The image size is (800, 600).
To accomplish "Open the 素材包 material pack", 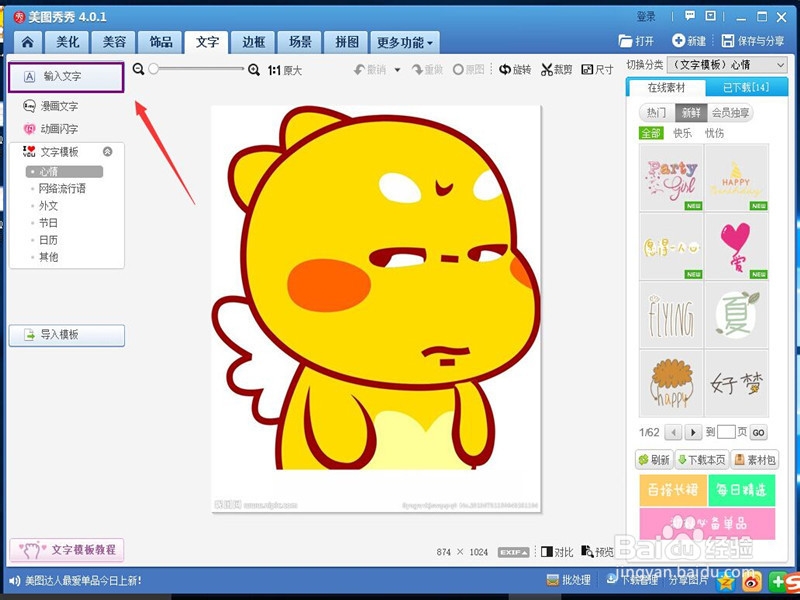I will click(x=755, y=460).
